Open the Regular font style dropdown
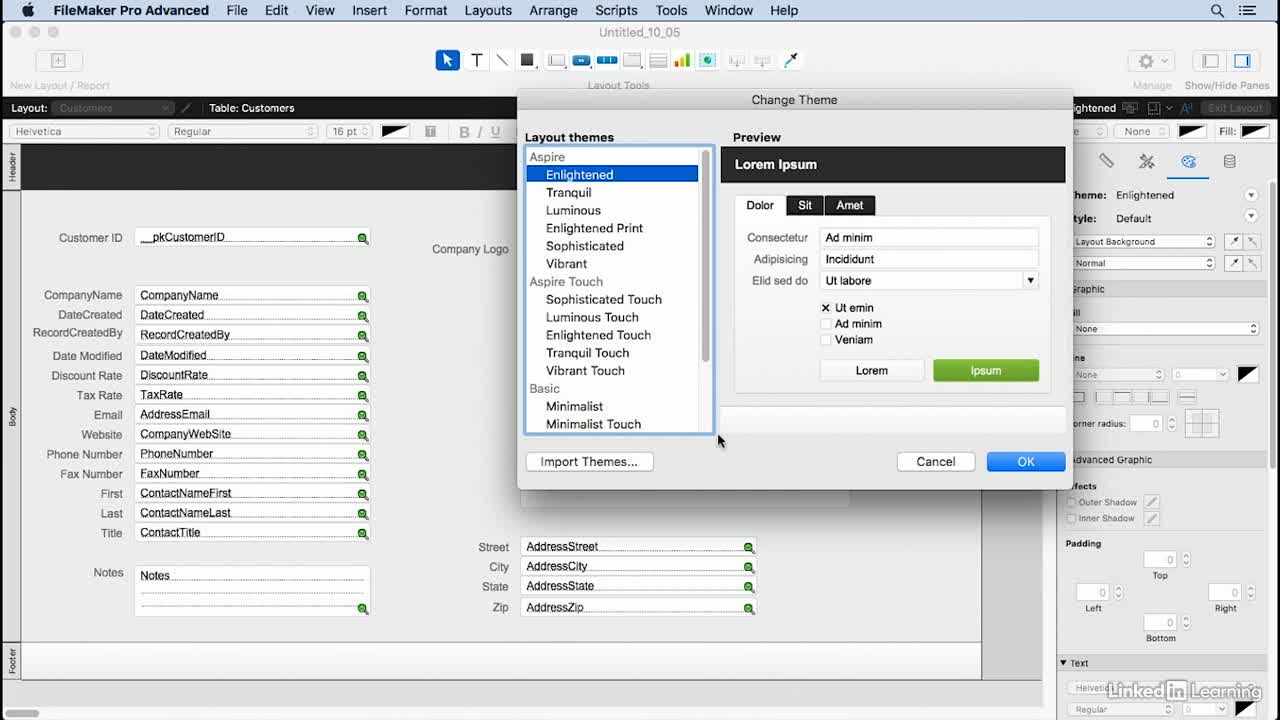 [243, 132]
